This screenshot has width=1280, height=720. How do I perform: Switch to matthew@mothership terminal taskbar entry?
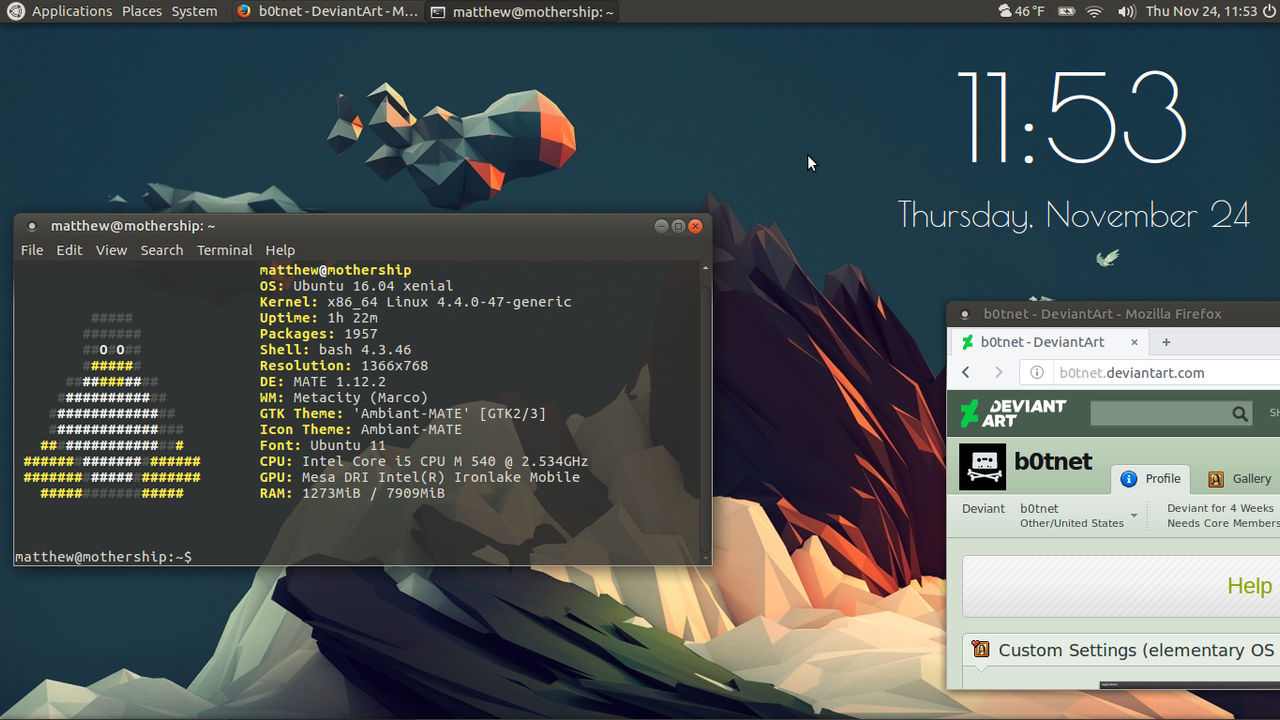pos(522,11)
